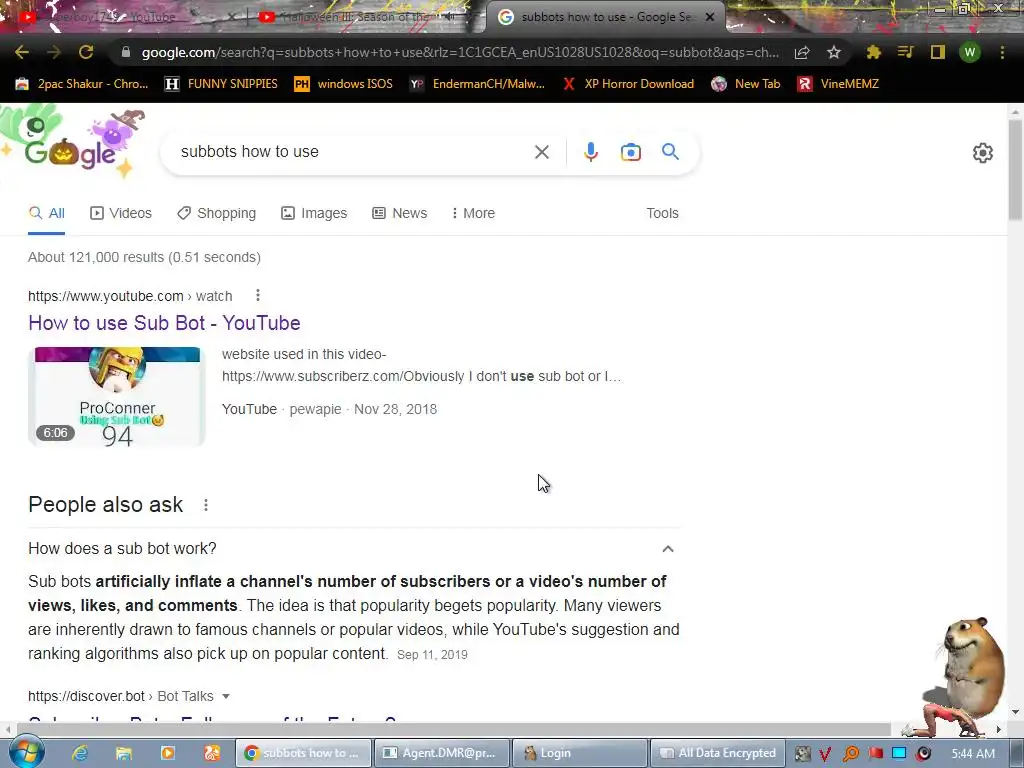Open the windows ISOS bookmark
This screenshot has width=1024, height=768.
click(344, 84)
